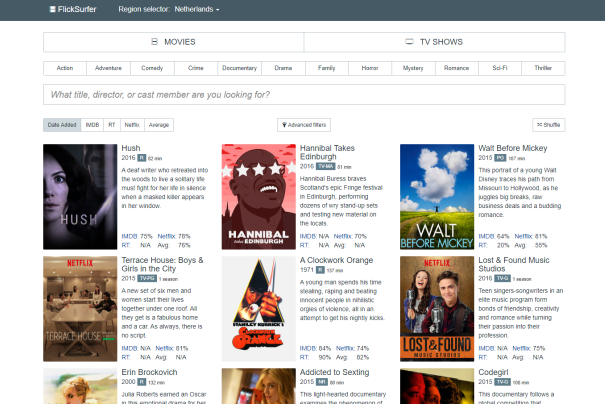
Task: Click the Terrace House: Boys & Girls title
Action: click(162, 264)
